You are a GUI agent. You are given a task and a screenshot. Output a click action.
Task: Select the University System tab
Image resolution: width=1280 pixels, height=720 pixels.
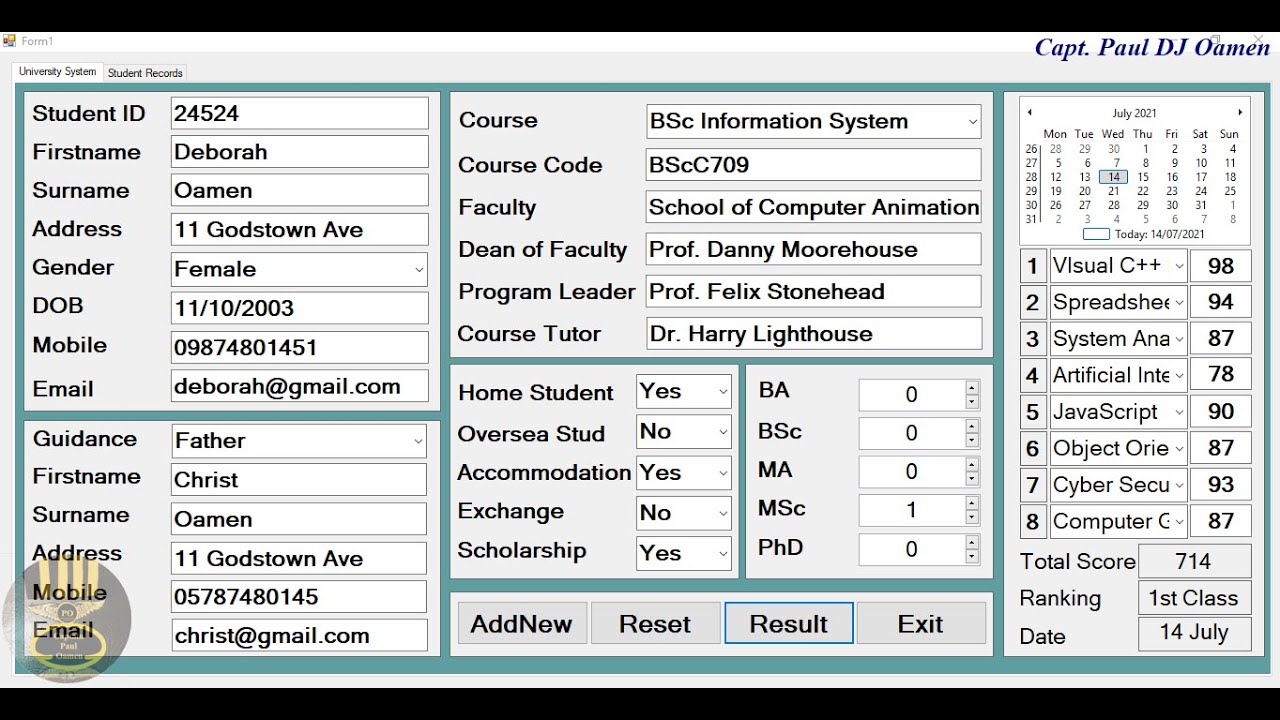click(58, 72)
